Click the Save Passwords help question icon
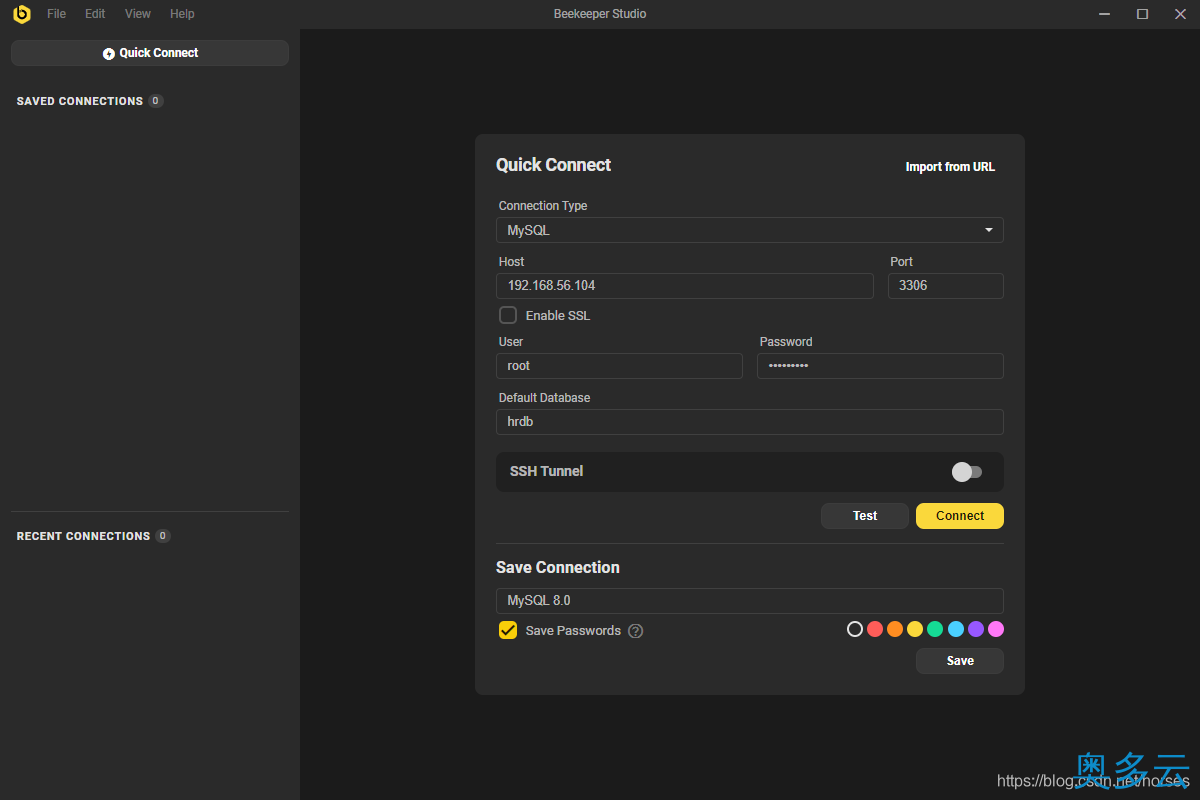Viewport: 1200px width, 800px height. click(x=636, y=631)
